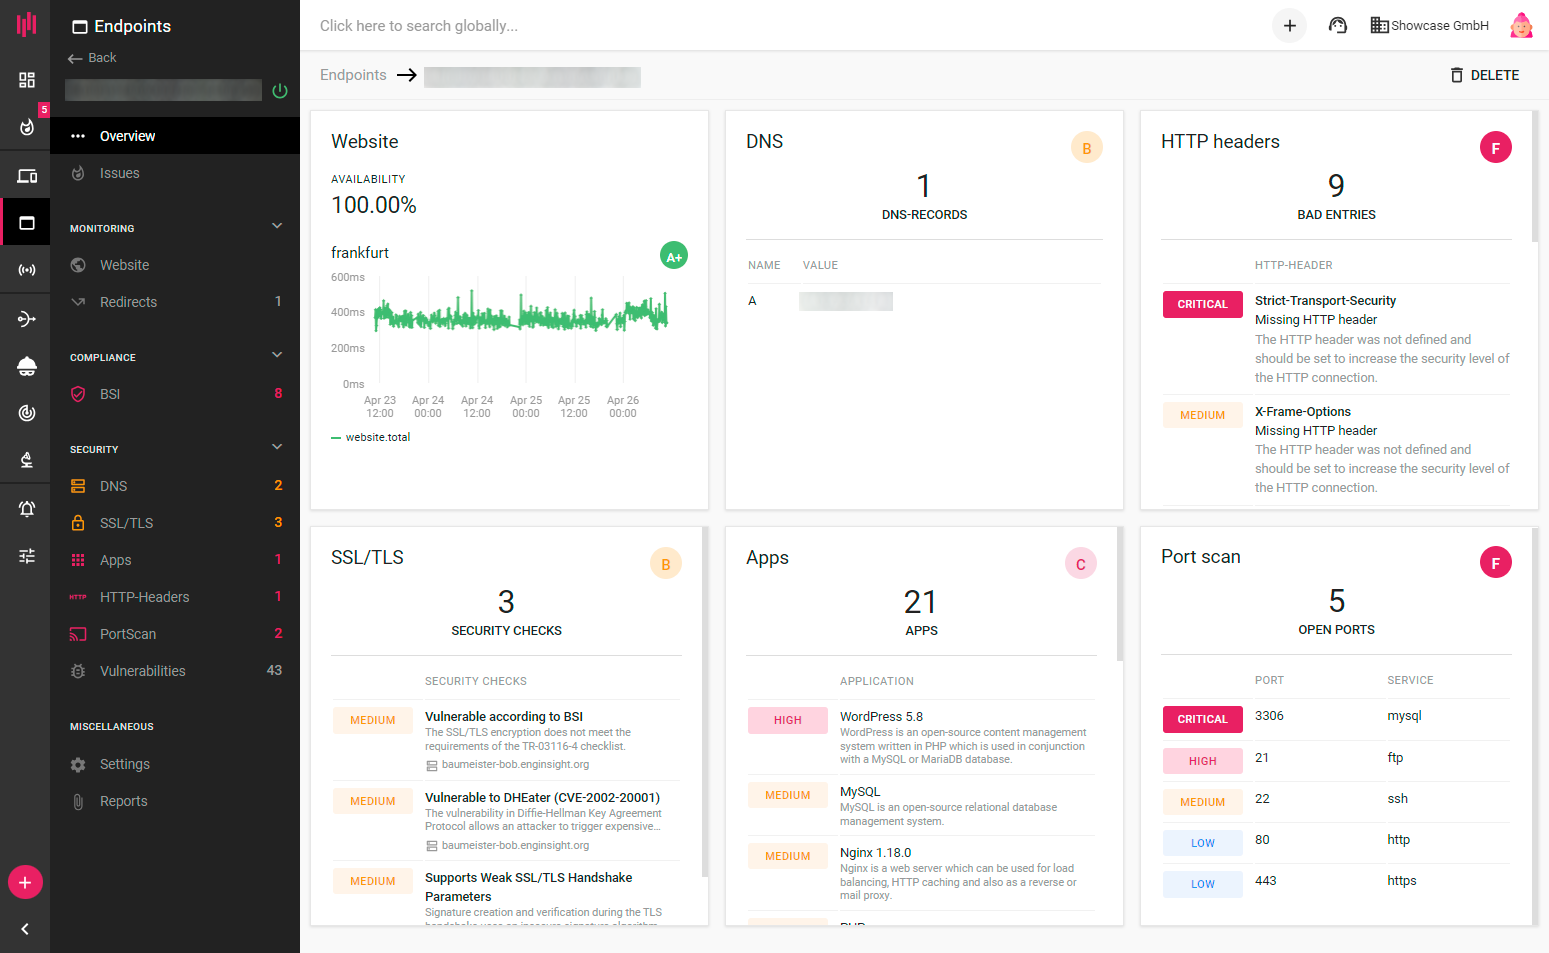
Task: Click the plus icon in top bar
Action: click(1289, 26)
